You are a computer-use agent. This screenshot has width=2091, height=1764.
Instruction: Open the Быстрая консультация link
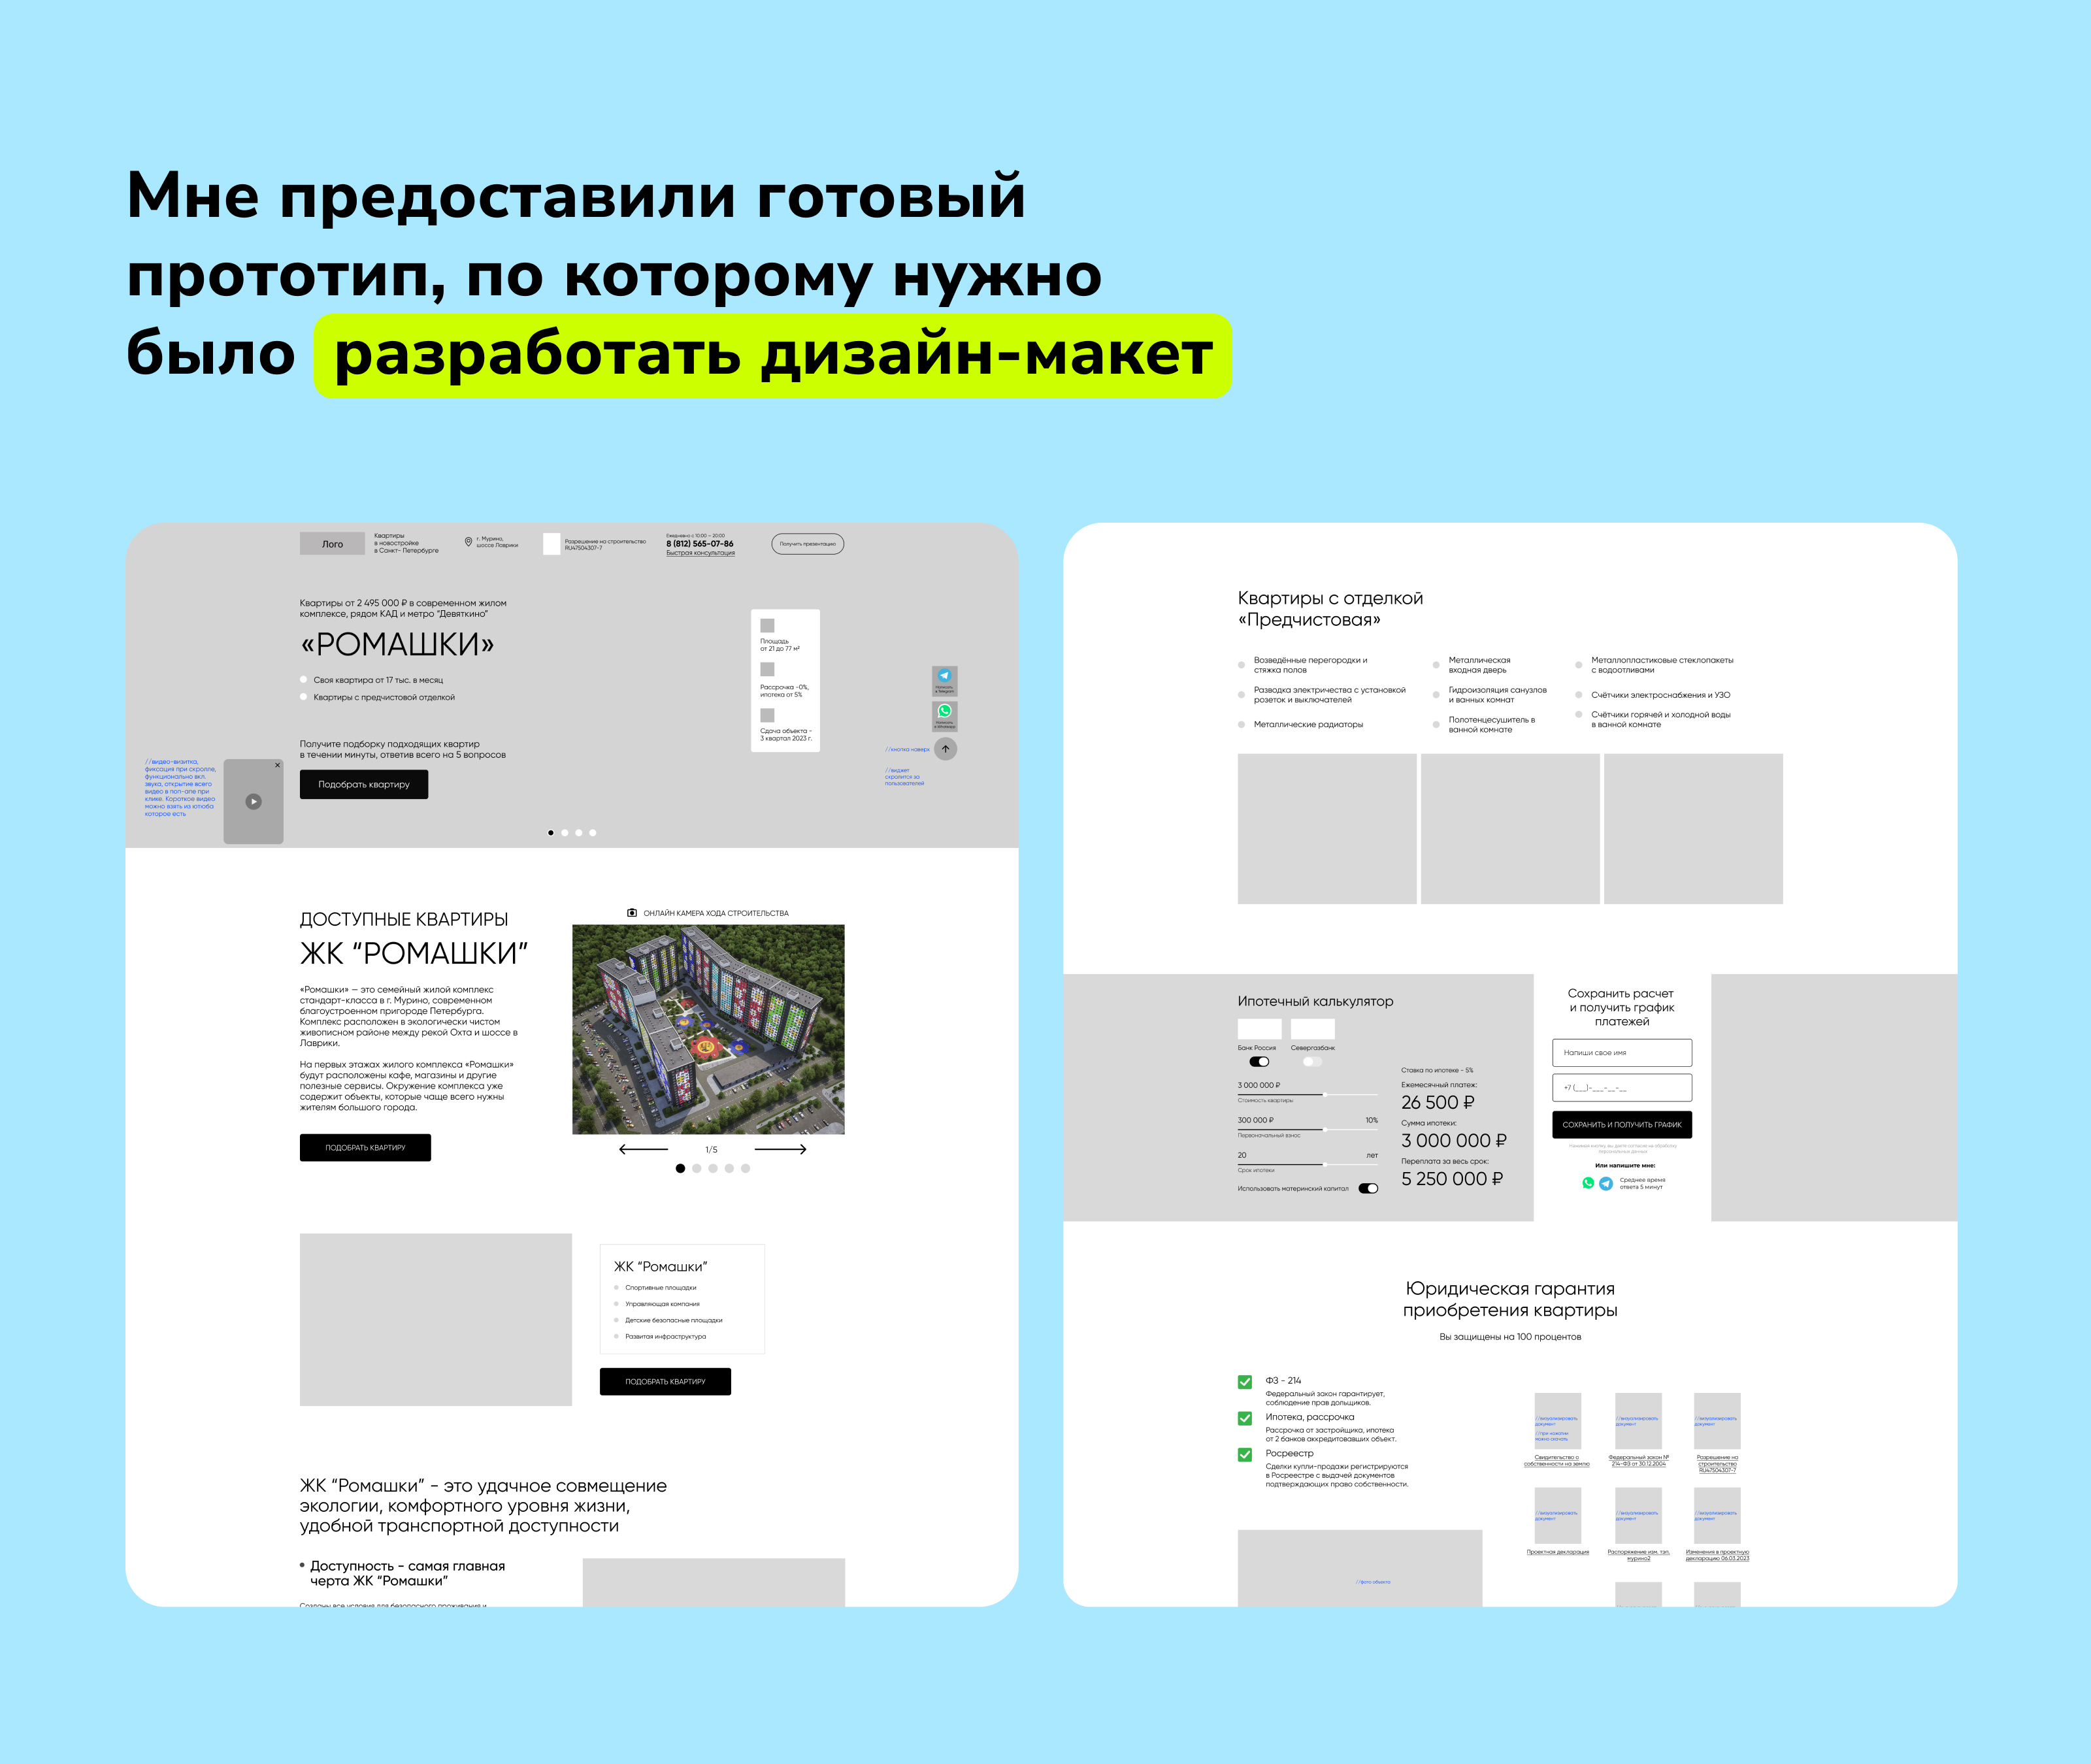tap(700, 553)
